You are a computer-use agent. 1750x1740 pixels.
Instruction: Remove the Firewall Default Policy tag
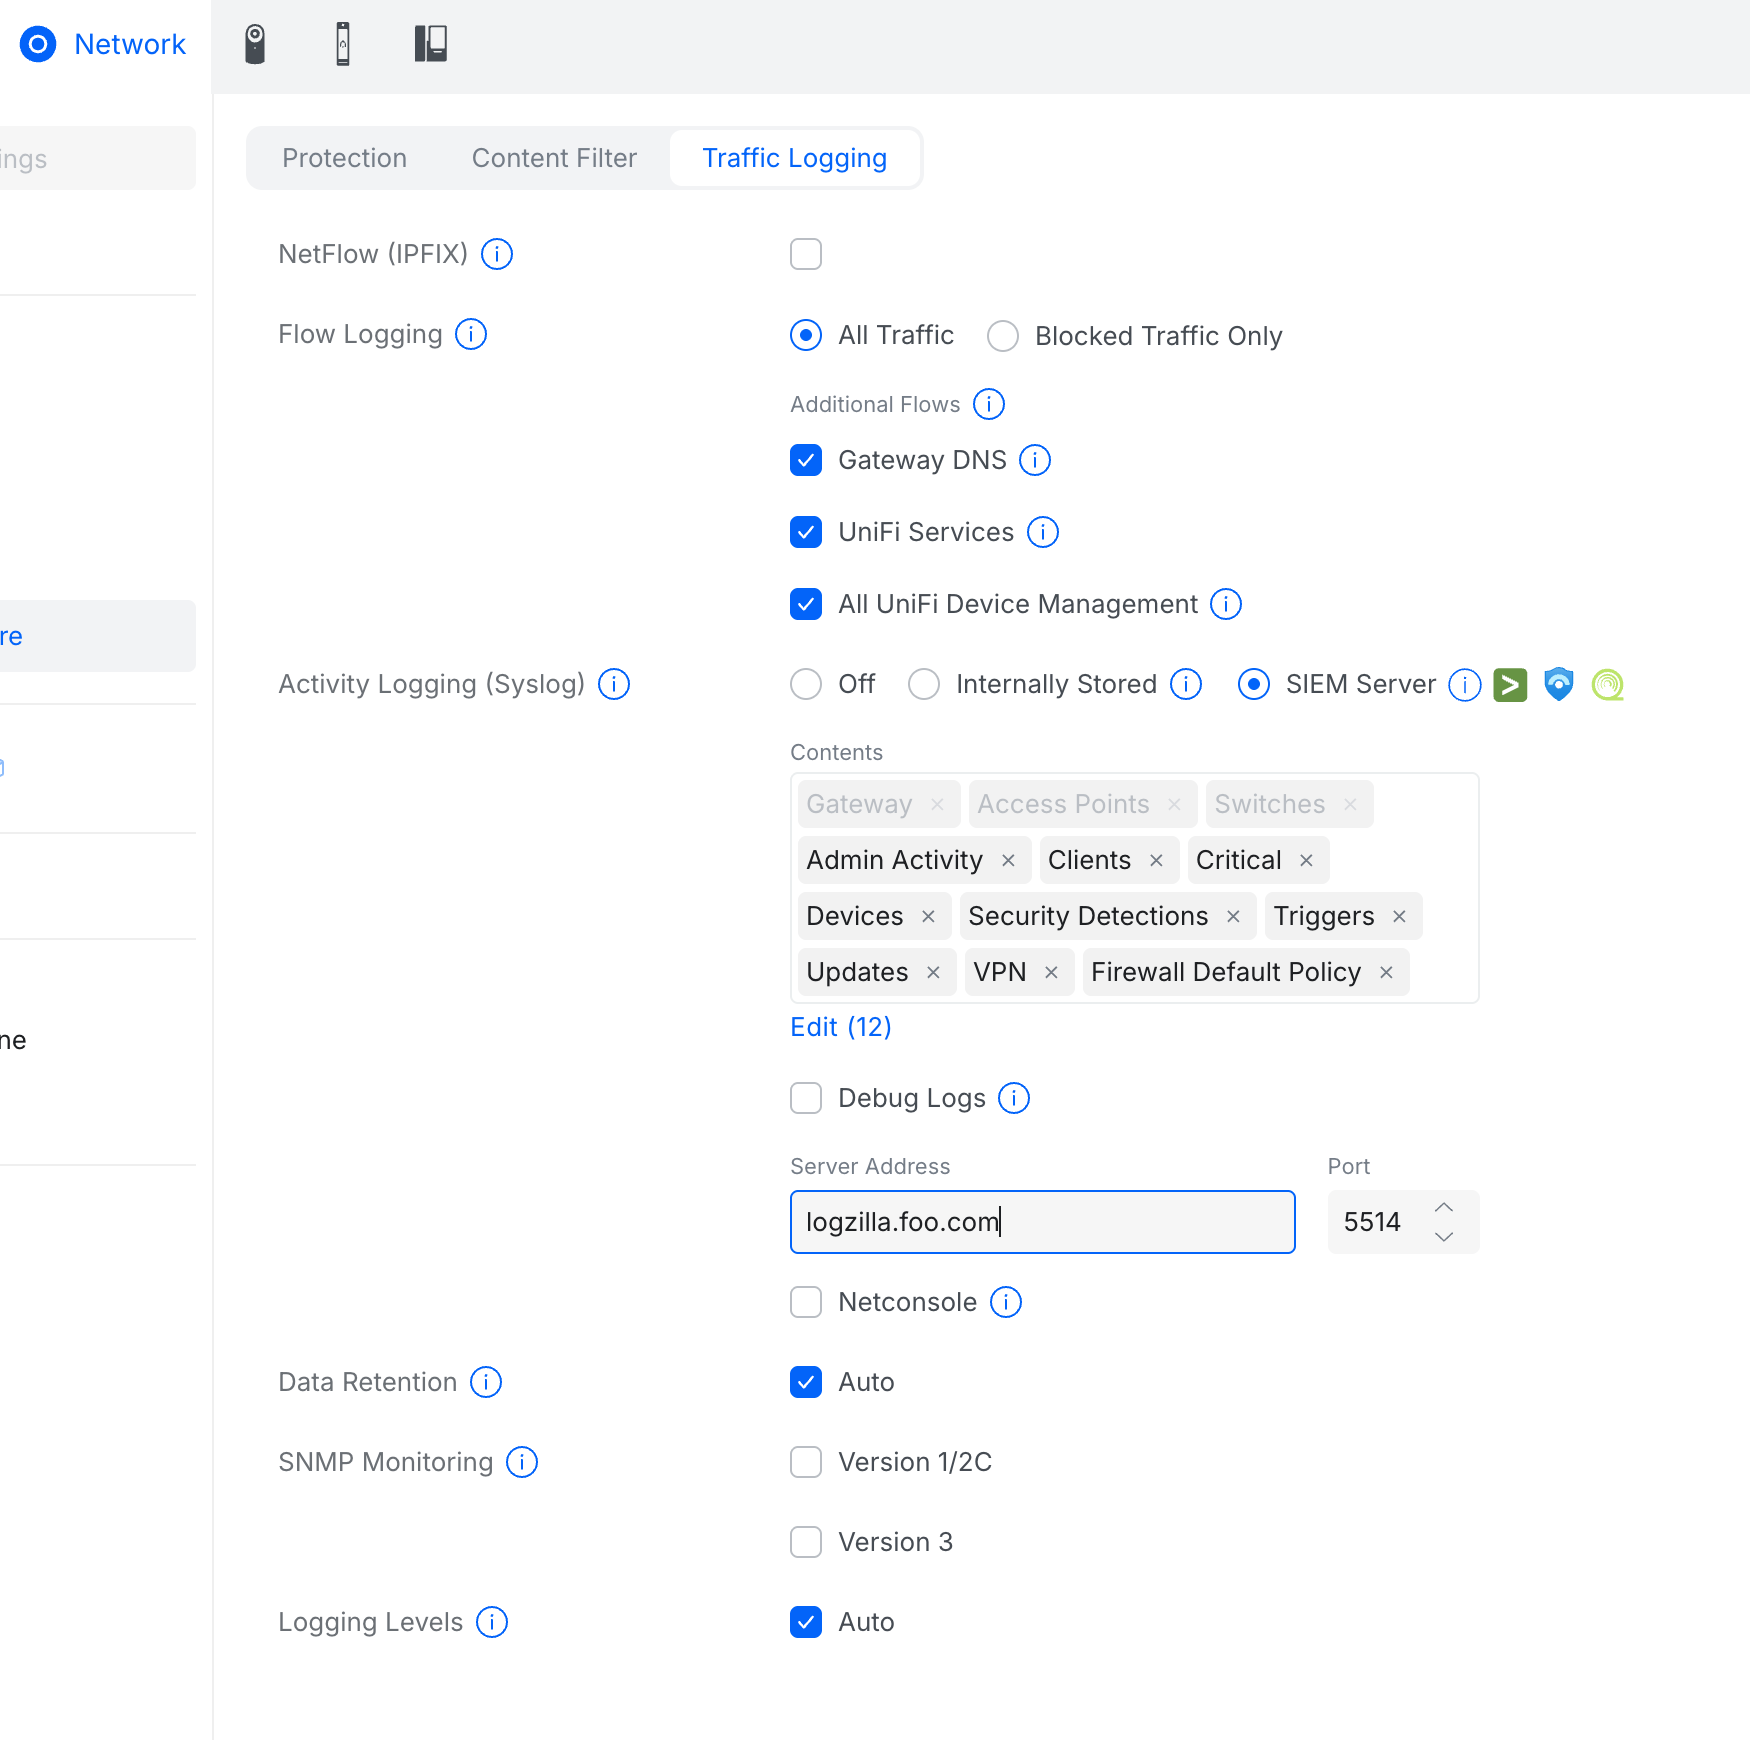point(1386,971)
